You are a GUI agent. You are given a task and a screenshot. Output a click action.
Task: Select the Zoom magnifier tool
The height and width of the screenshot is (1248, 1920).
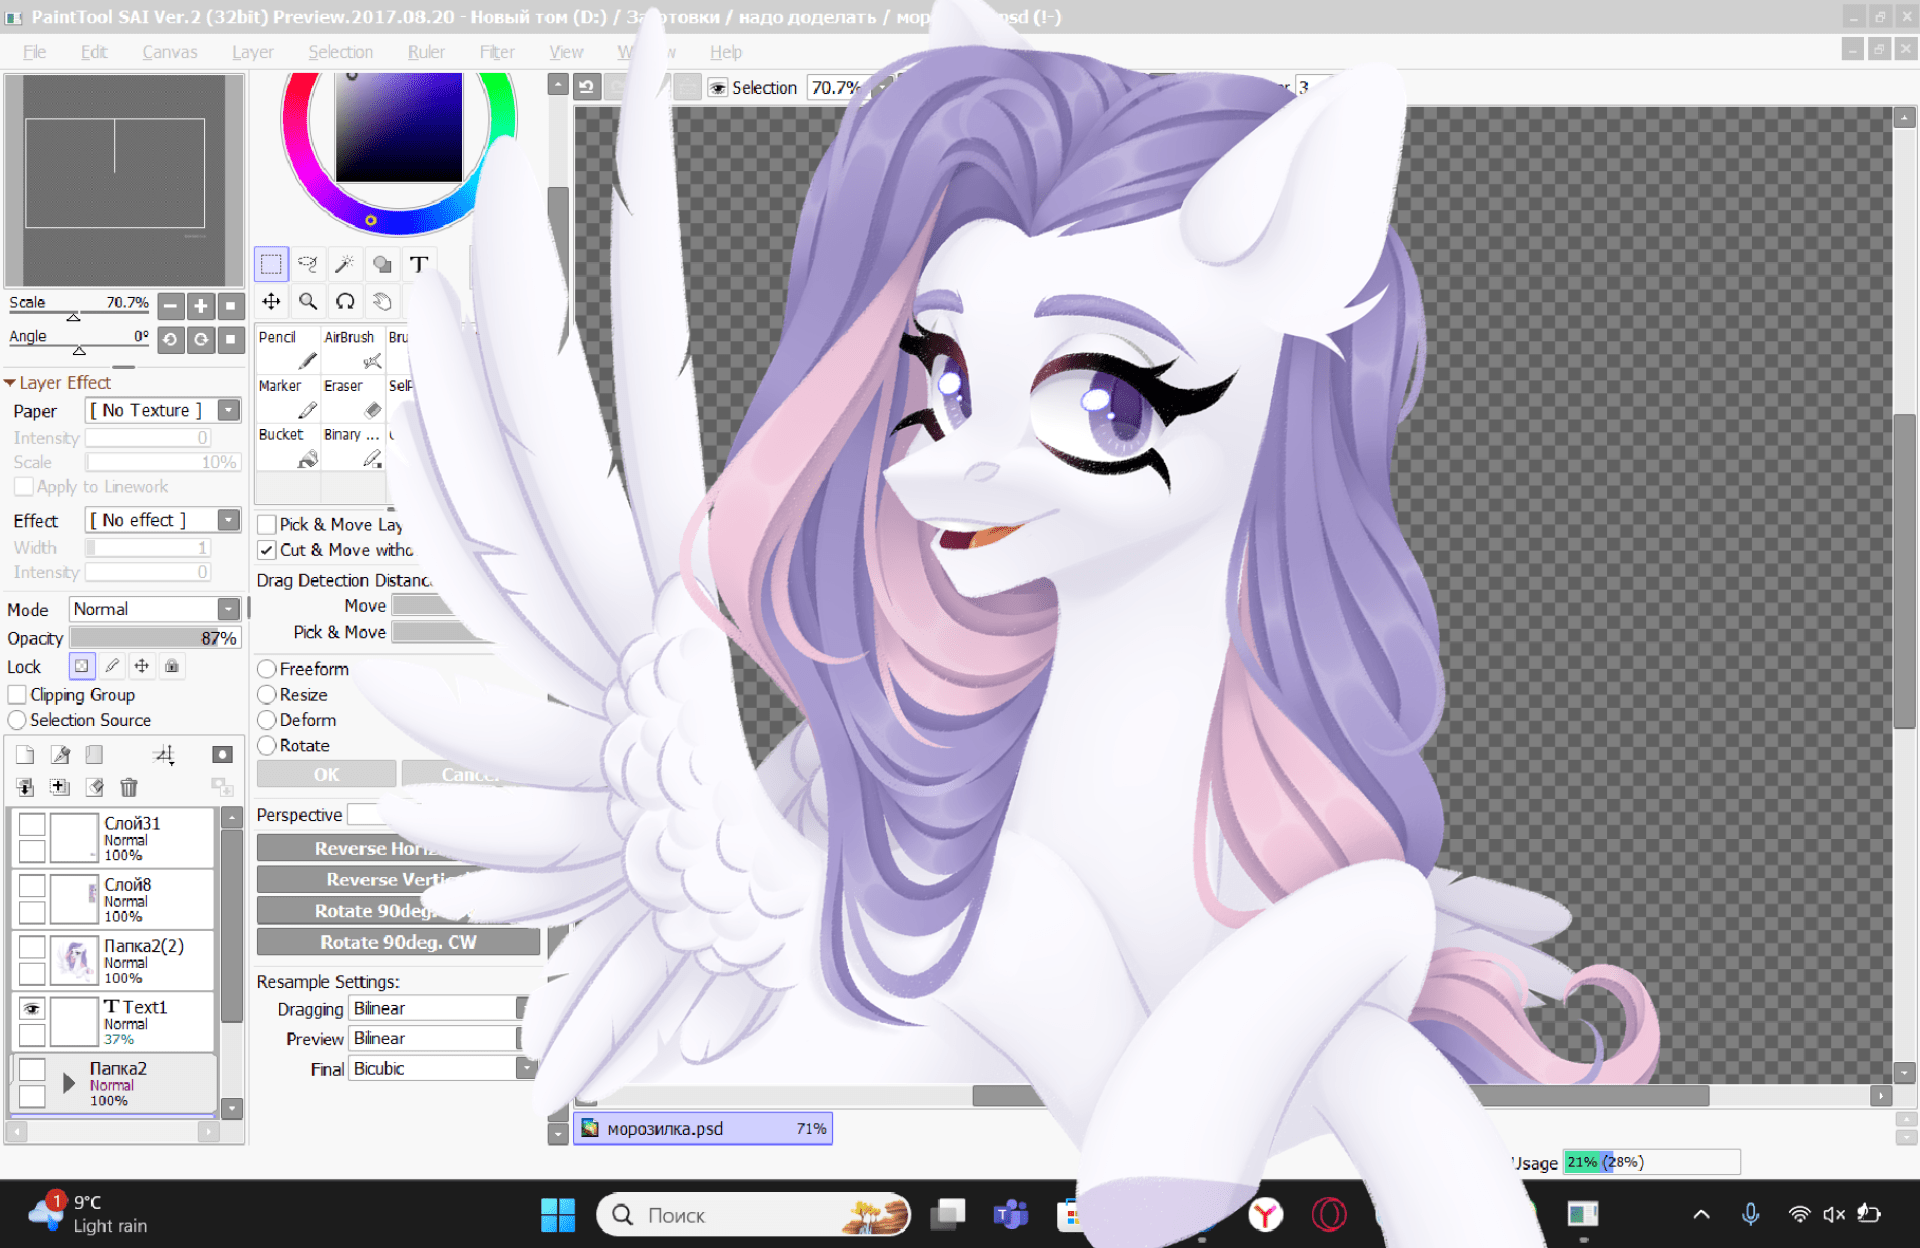[x=308, y=301]
